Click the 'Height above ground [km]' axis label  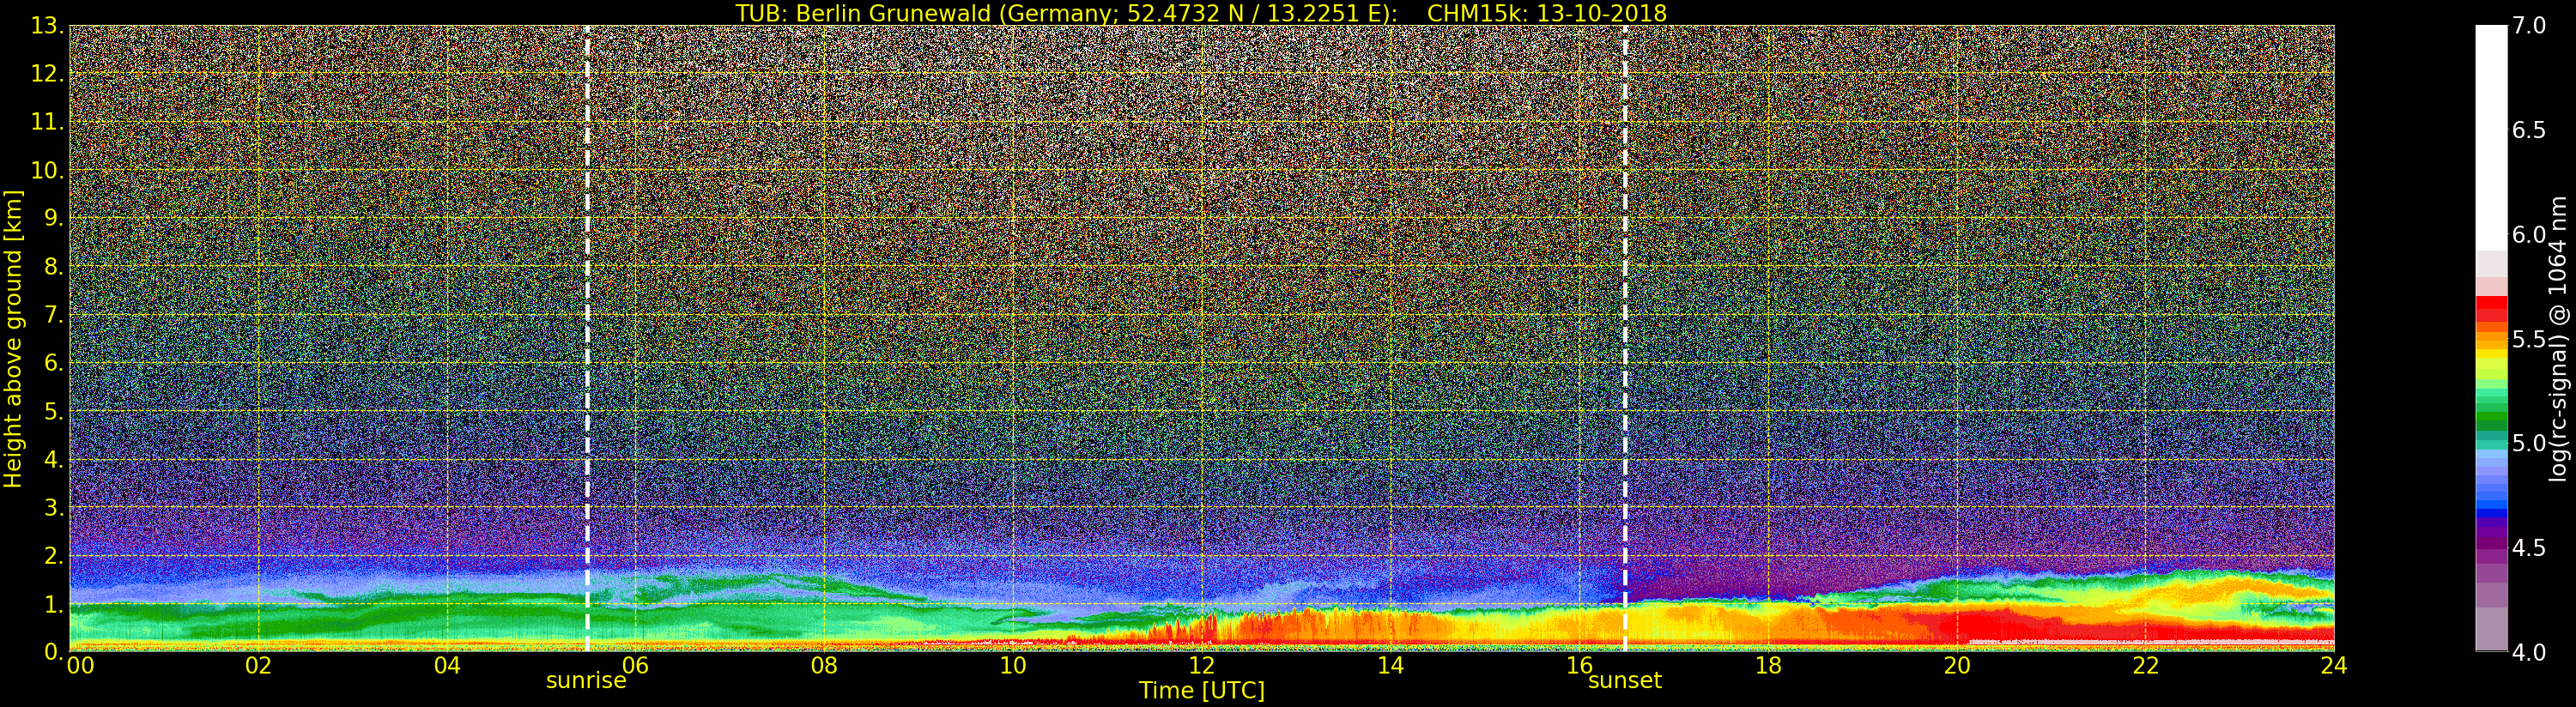[13, 338]
